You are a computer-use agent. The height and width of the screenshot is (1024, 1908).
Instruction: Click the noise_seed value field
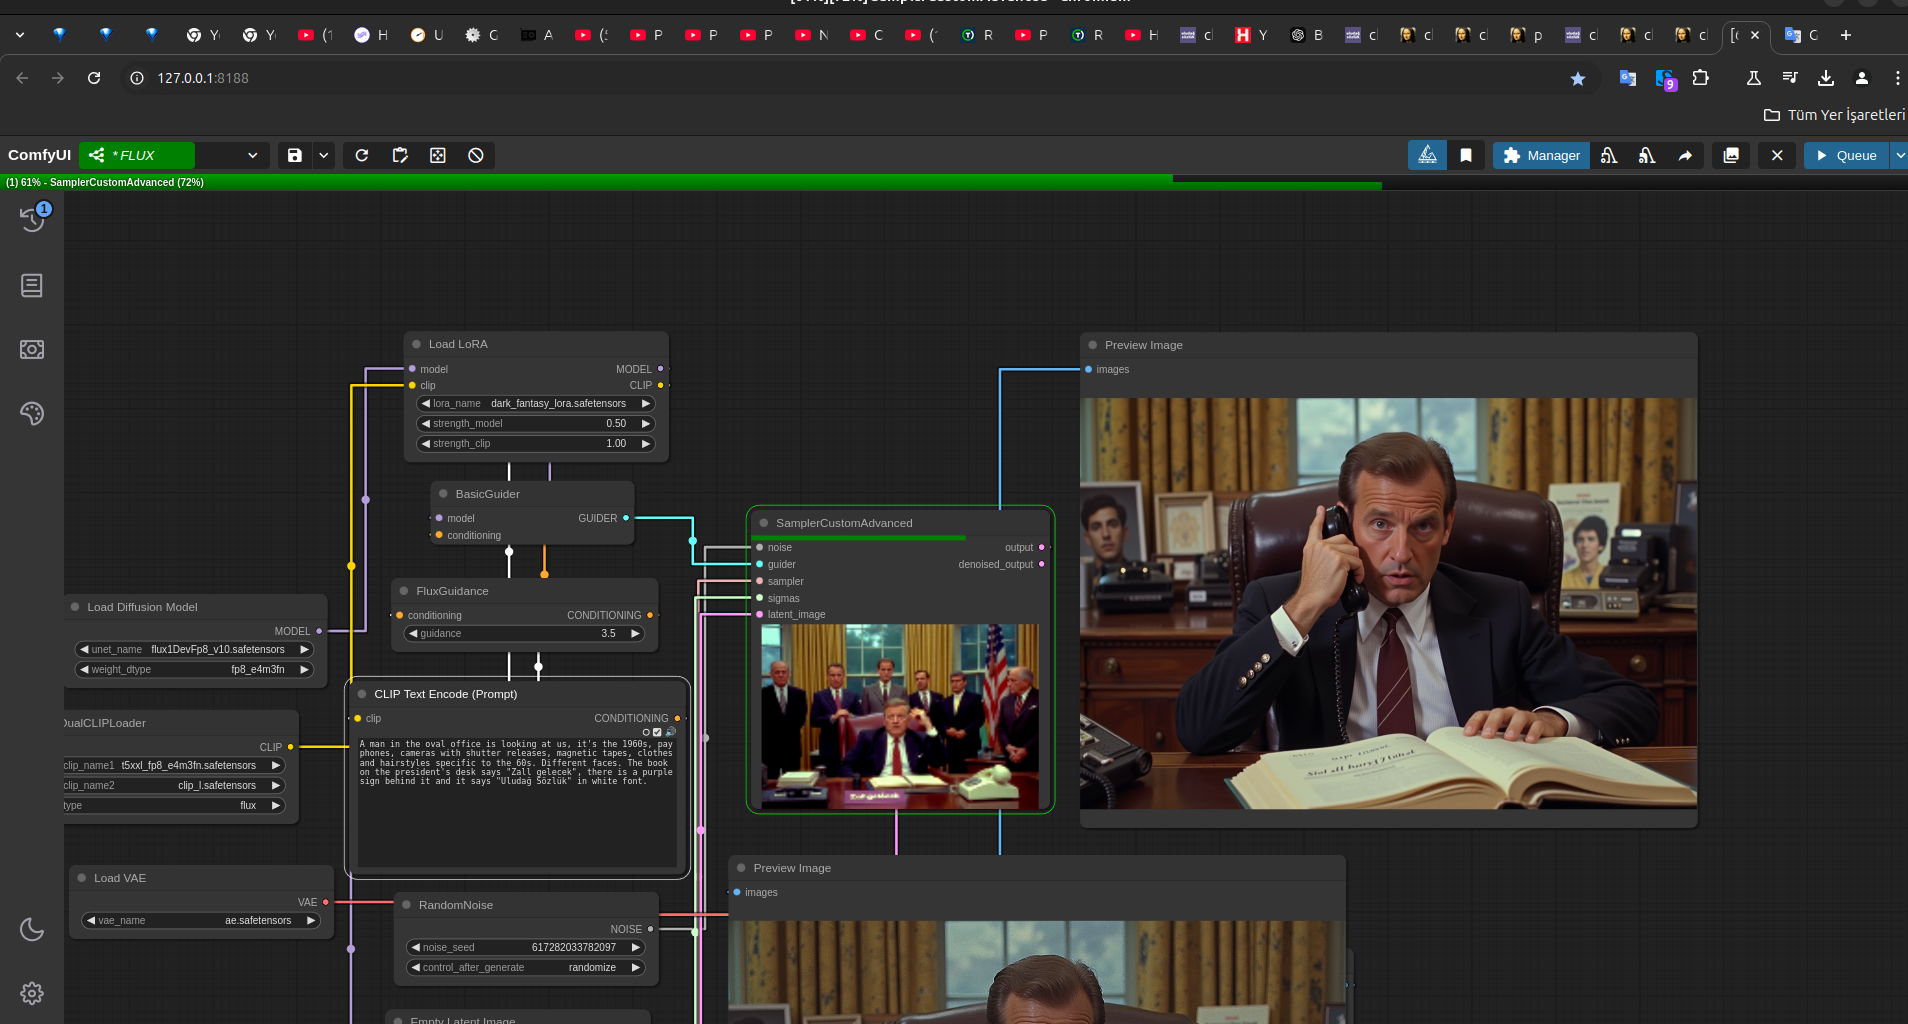point(526,948)
